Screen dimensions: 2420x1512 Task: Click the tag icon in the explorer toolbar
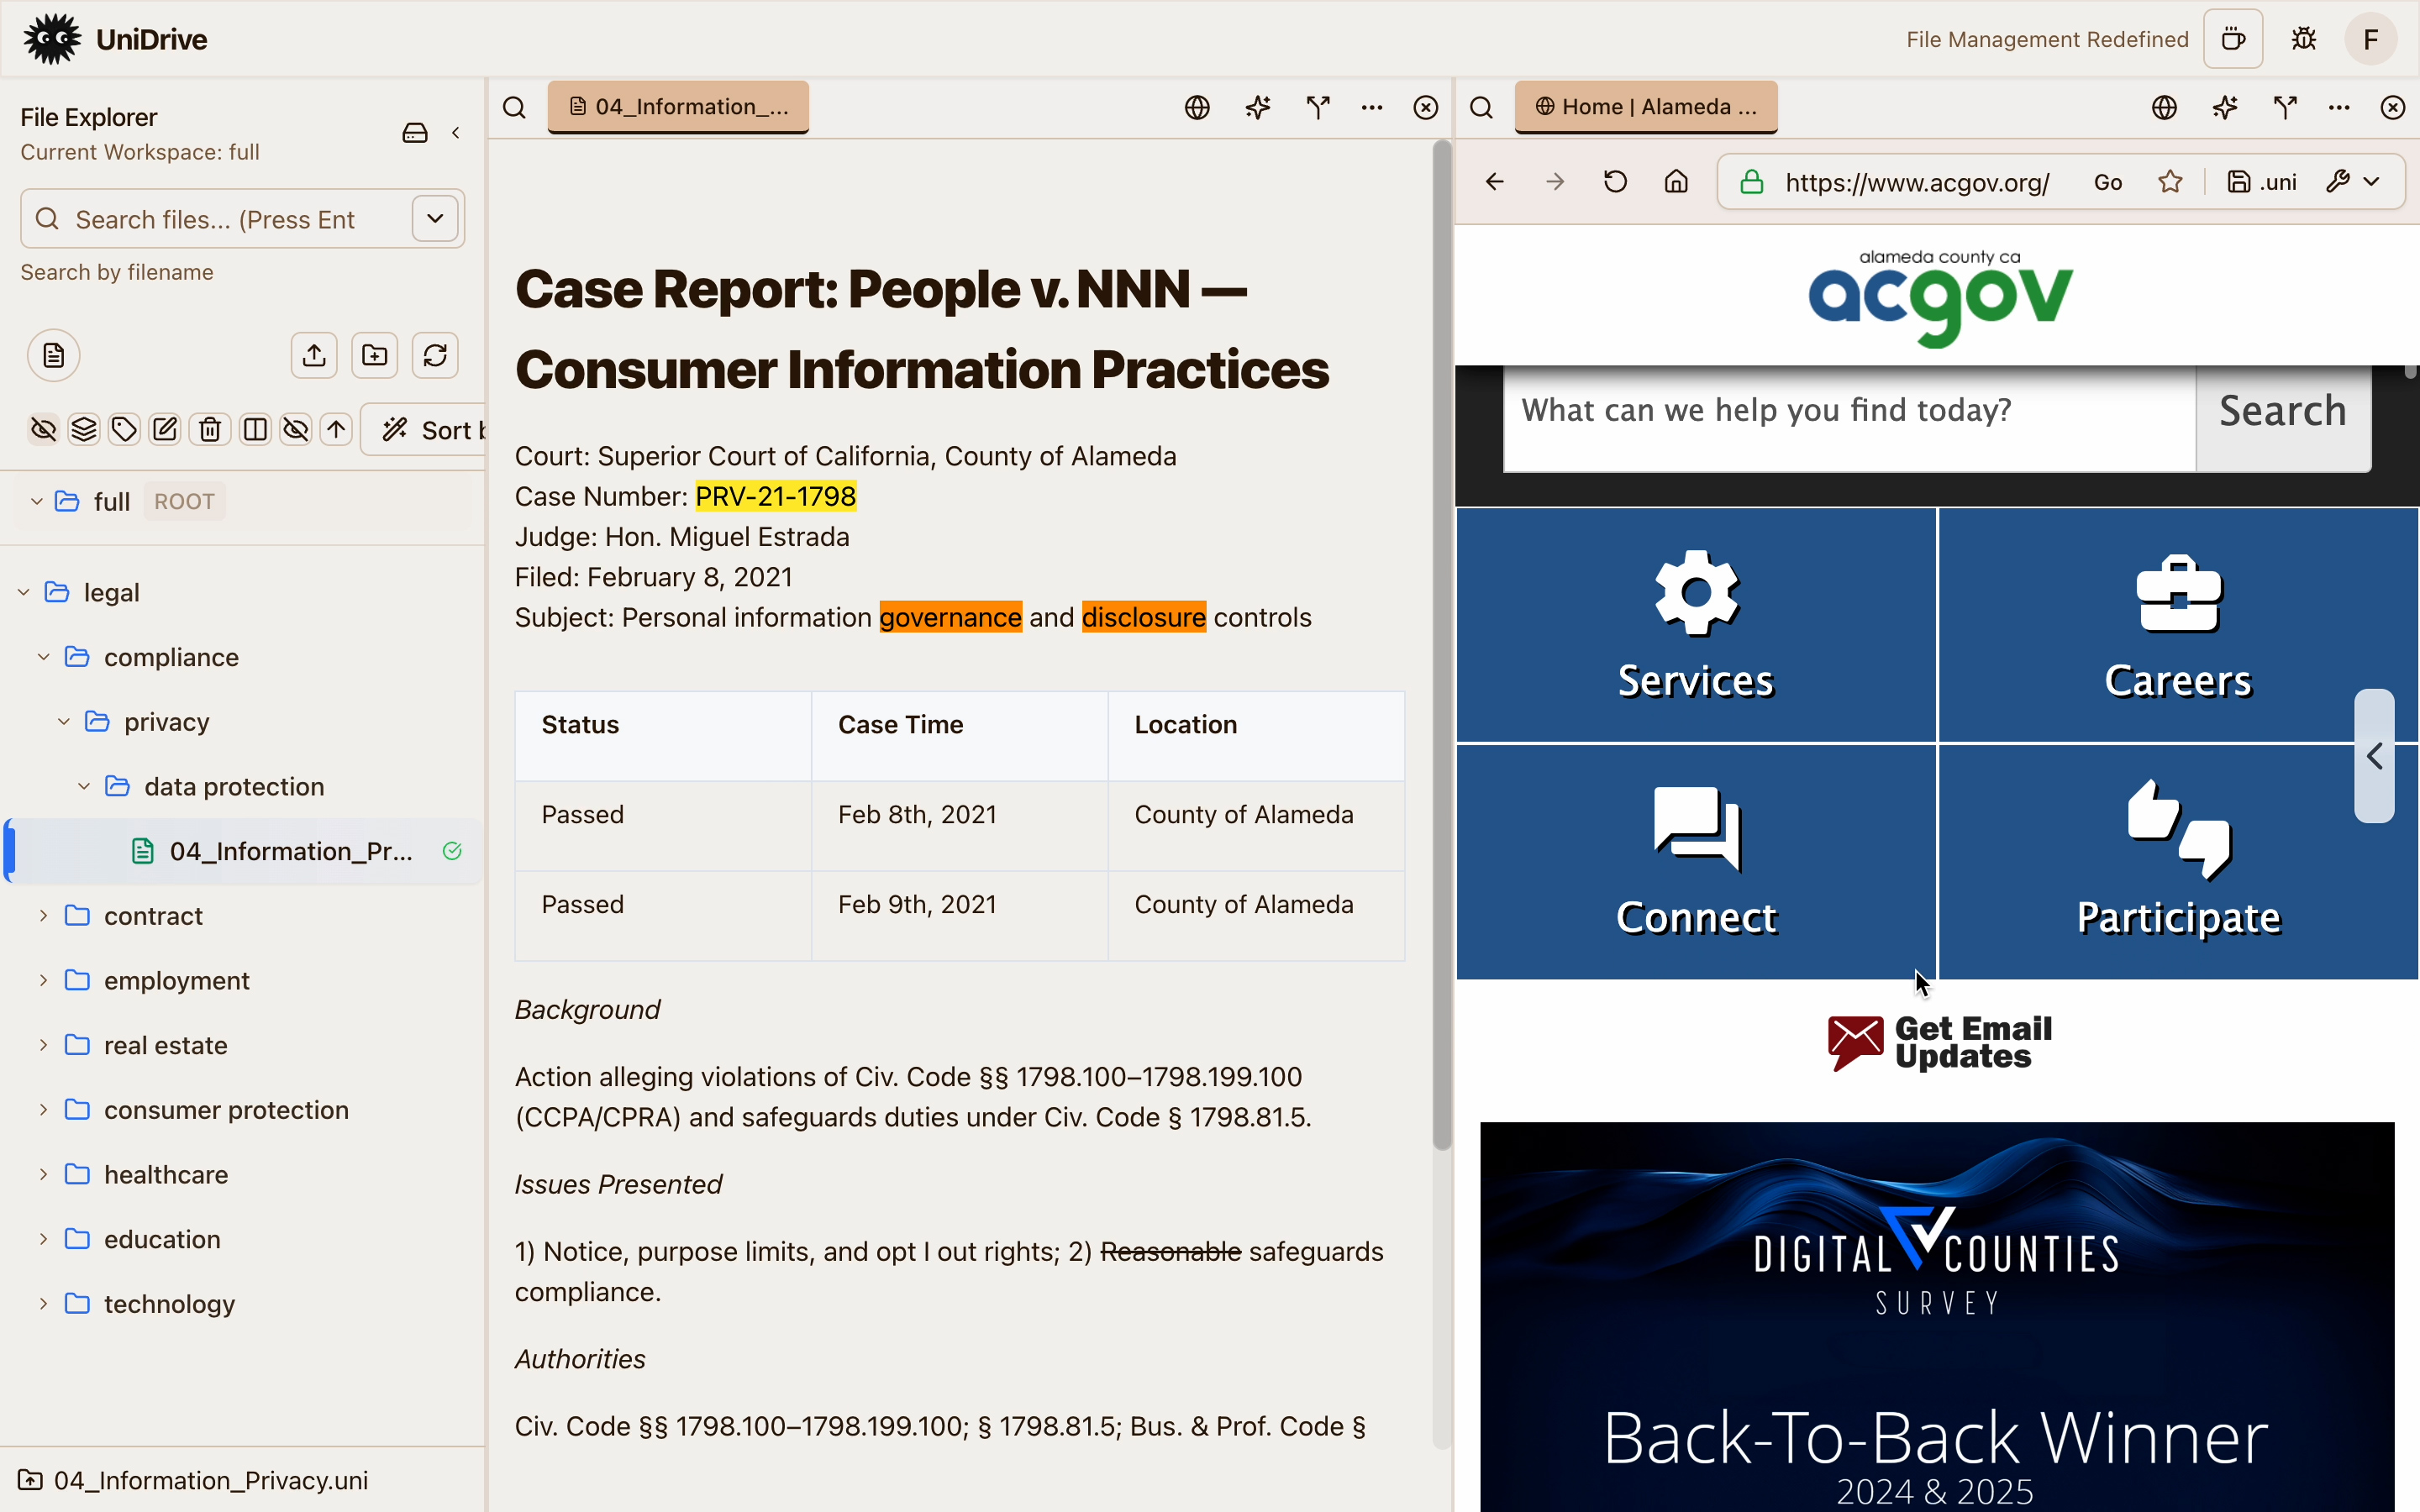(x=124, y=430)
